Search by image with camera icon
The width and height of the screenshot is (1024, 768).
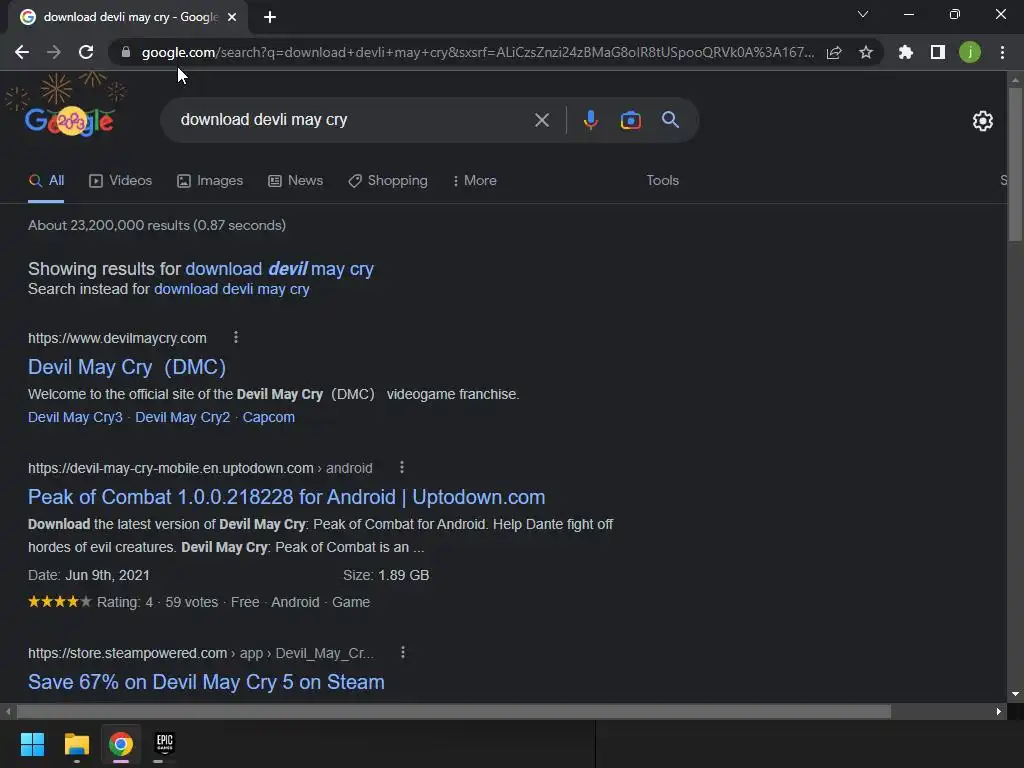click(630, 120)
